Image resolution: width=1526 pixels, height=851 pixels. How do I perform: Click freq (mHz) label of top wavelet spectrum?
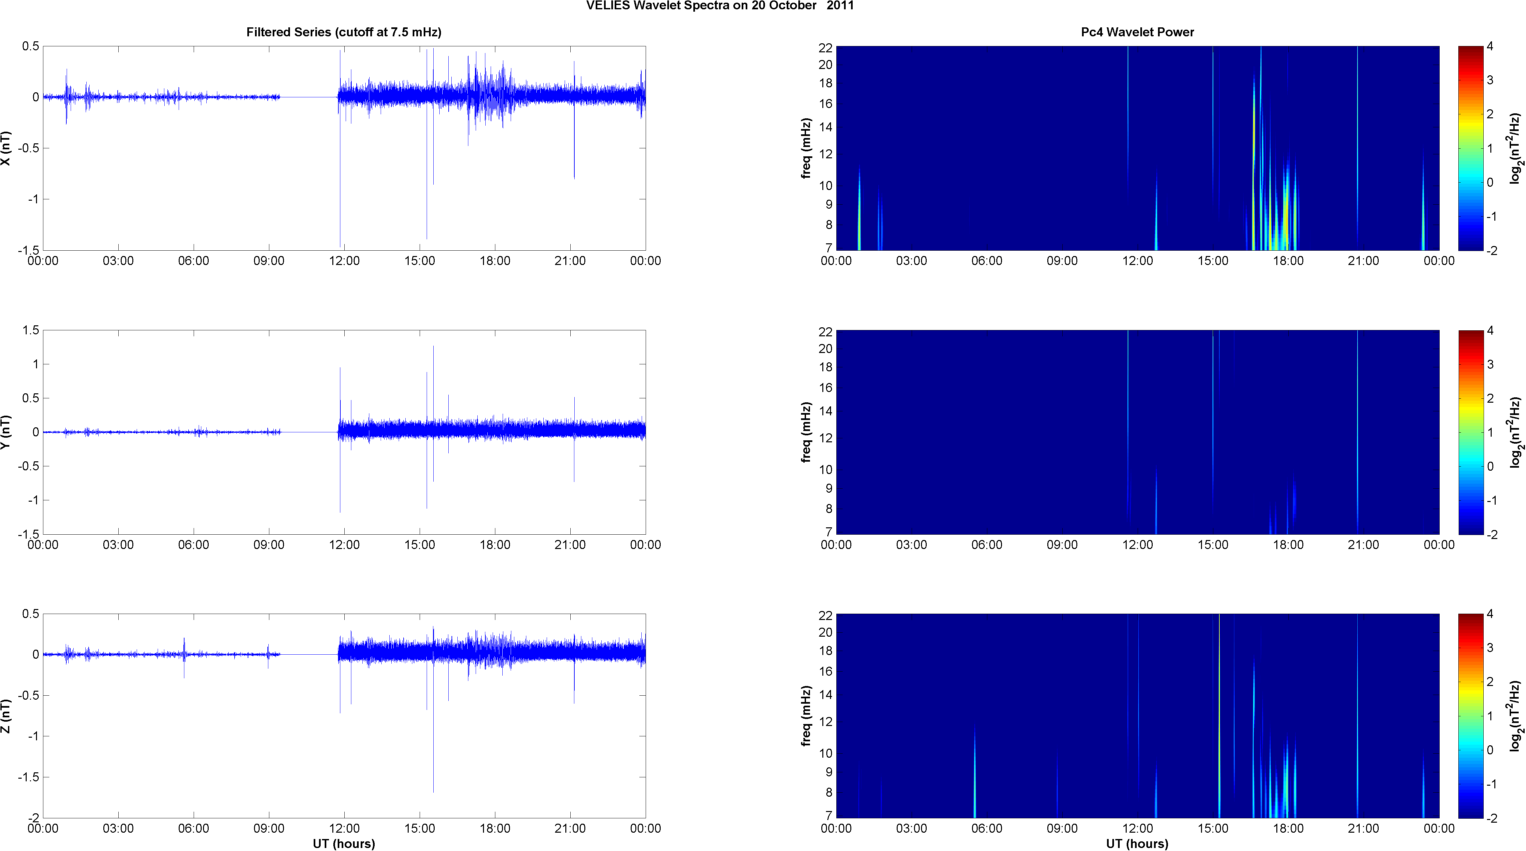coord(806,148)
